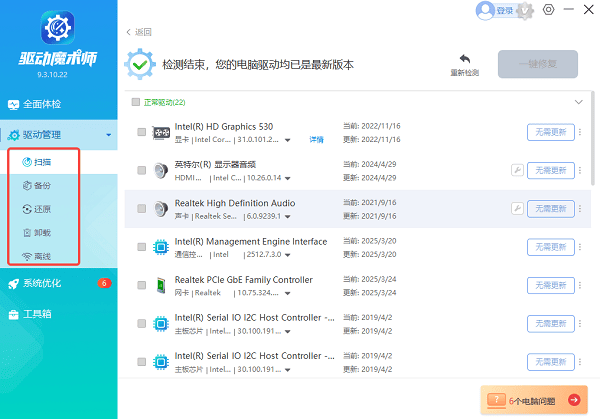Open settings via hexagon icon

pyautogui.click(x=548, y=10)
